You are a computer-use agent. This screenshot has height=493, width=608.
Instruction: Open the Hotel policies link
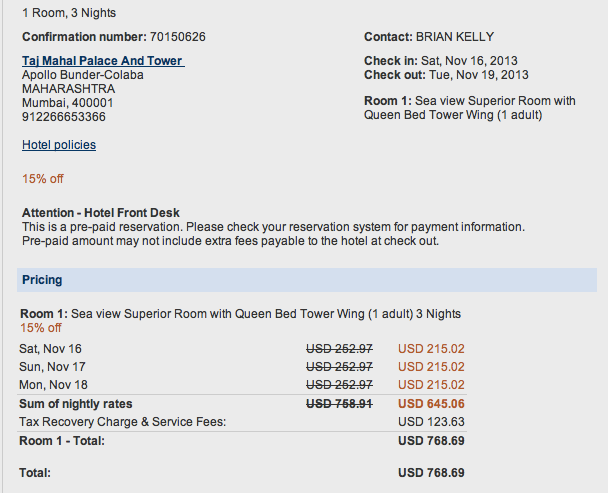tap(59, 145)
